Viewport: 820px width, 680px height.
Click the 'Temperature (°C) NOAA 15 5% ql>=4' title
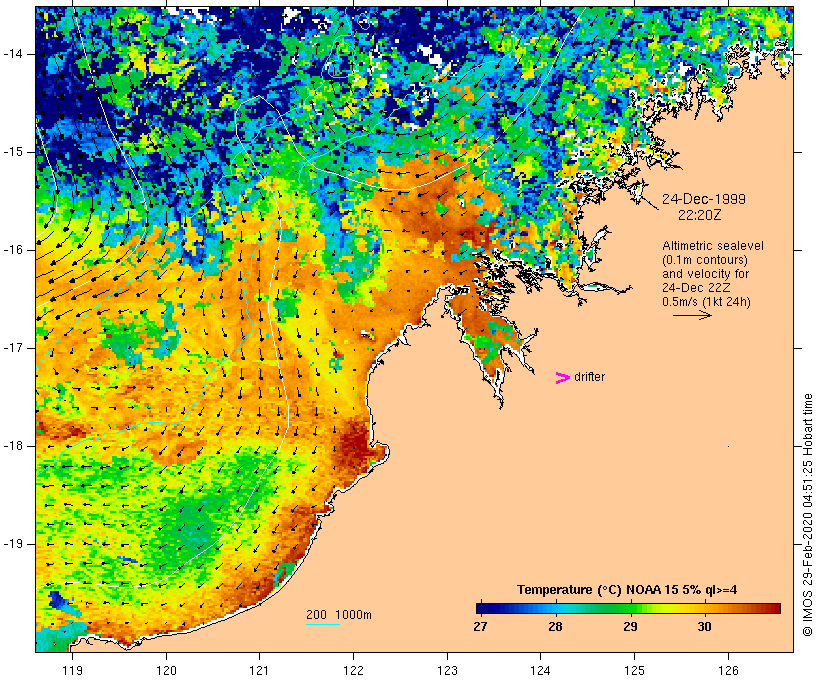click(x=627, y=590)
